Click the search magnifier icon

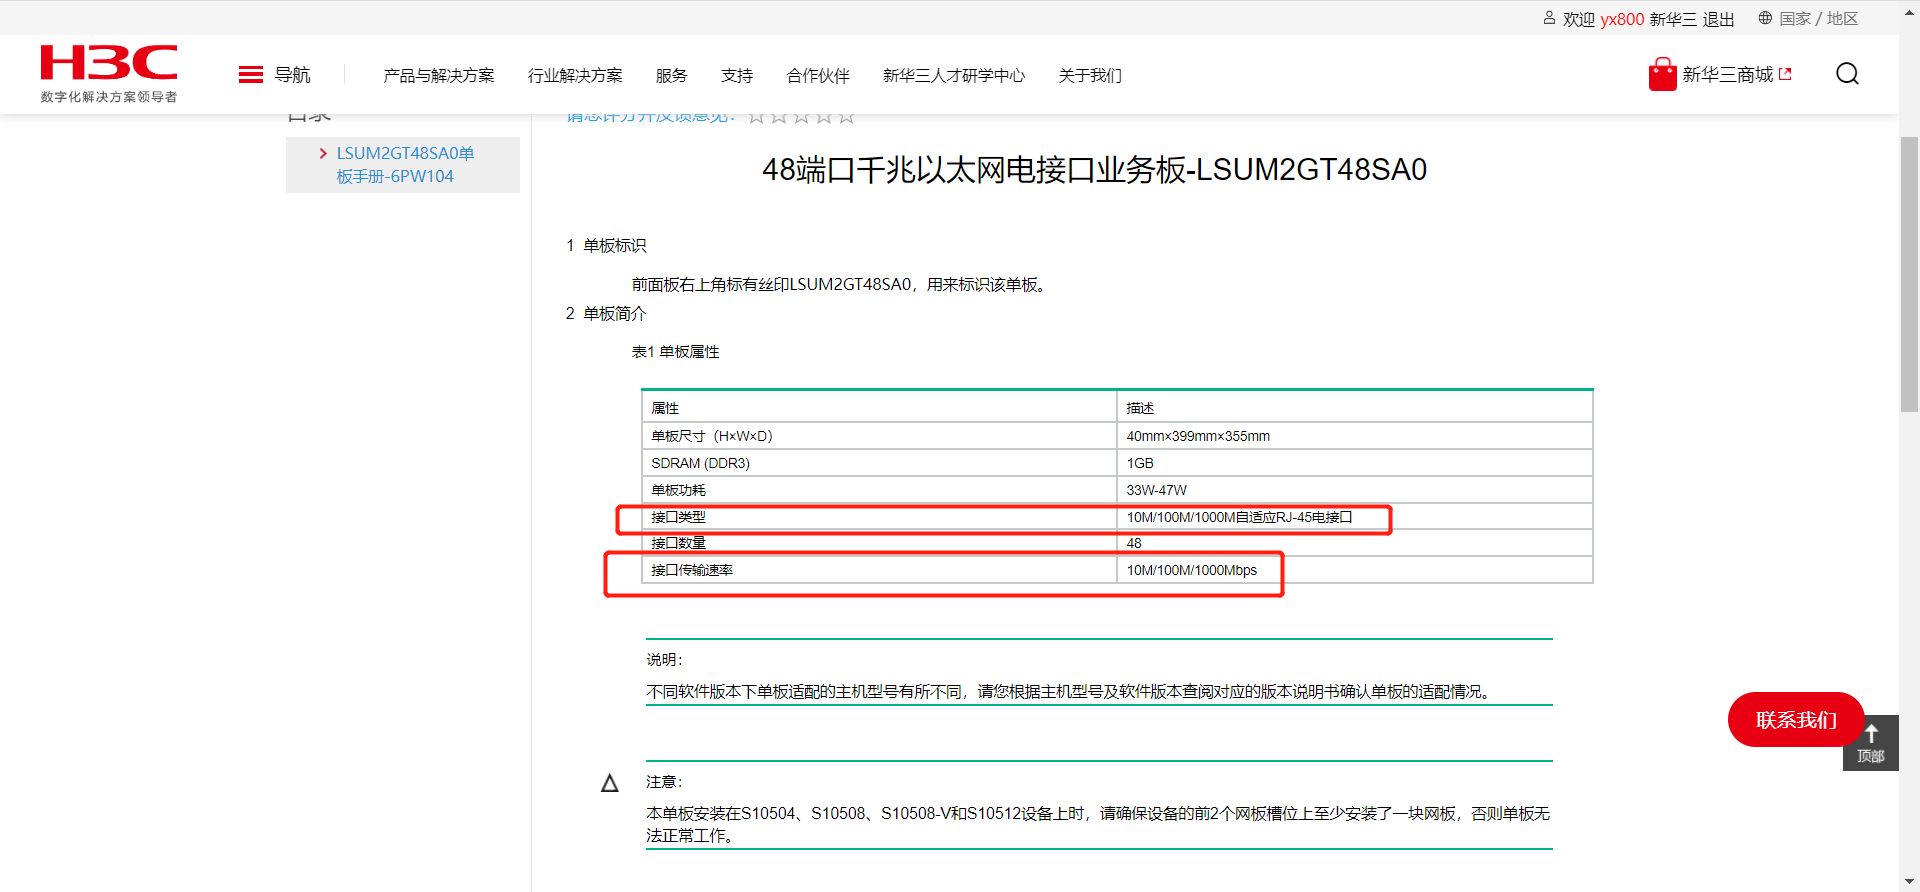(x=1847, y=74)
